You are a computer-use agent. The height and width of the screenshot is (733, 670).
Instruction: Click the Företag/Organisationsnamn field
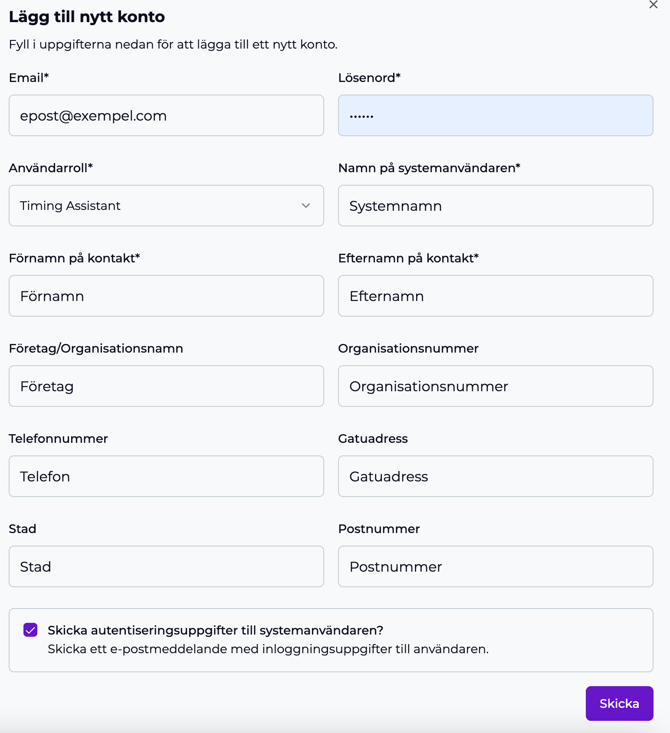click(166, 386)
